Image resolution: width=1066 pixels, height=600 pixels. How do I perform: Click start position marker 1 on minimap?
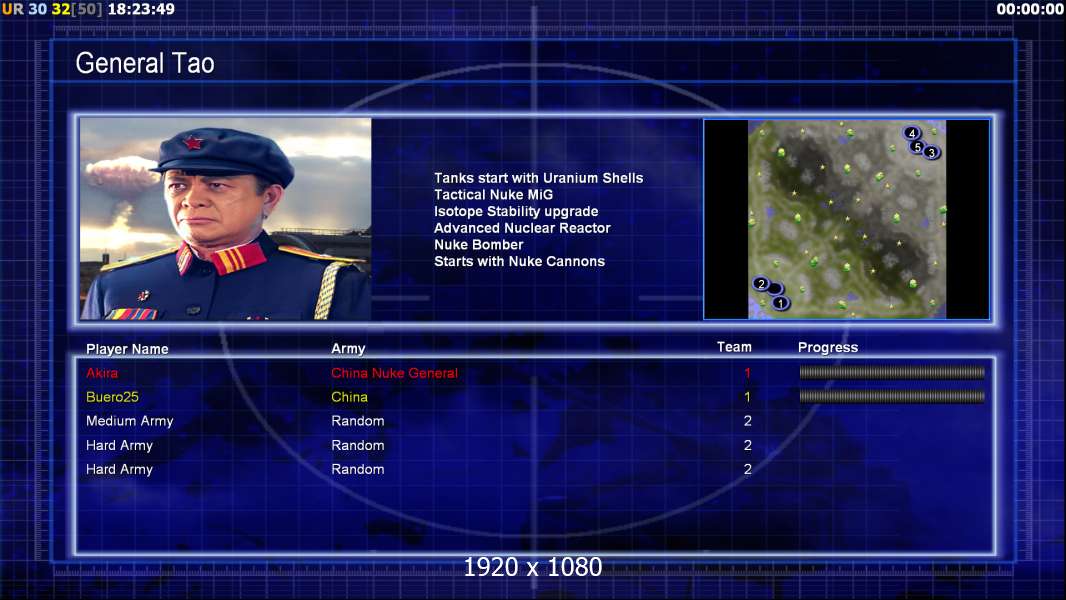781,302
